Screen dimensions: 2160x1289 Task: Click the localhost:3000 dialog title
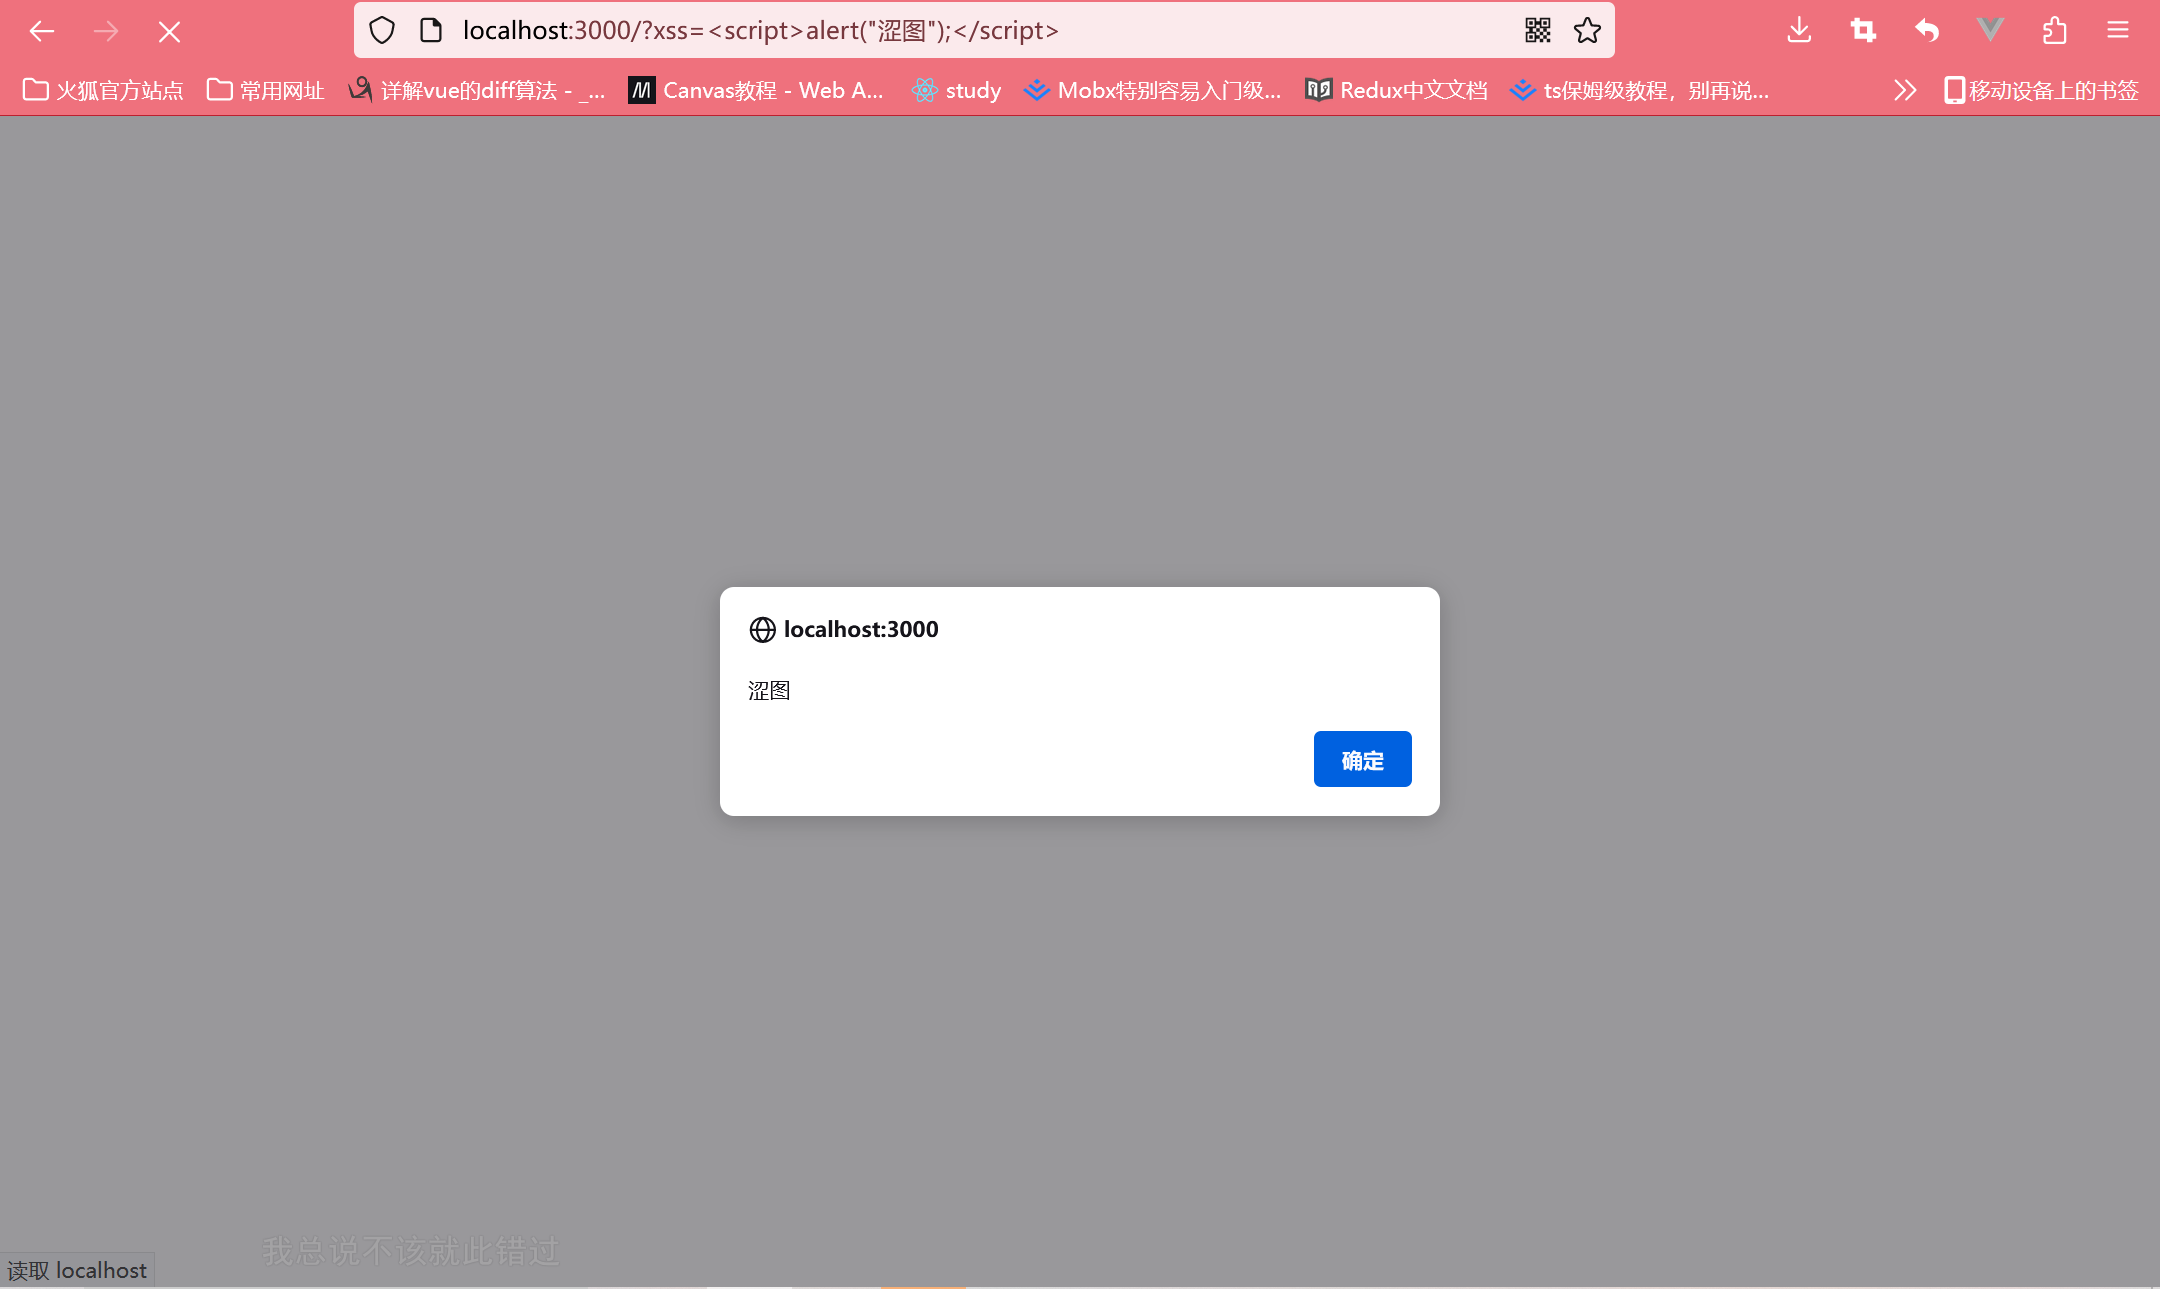coord(861,629)
